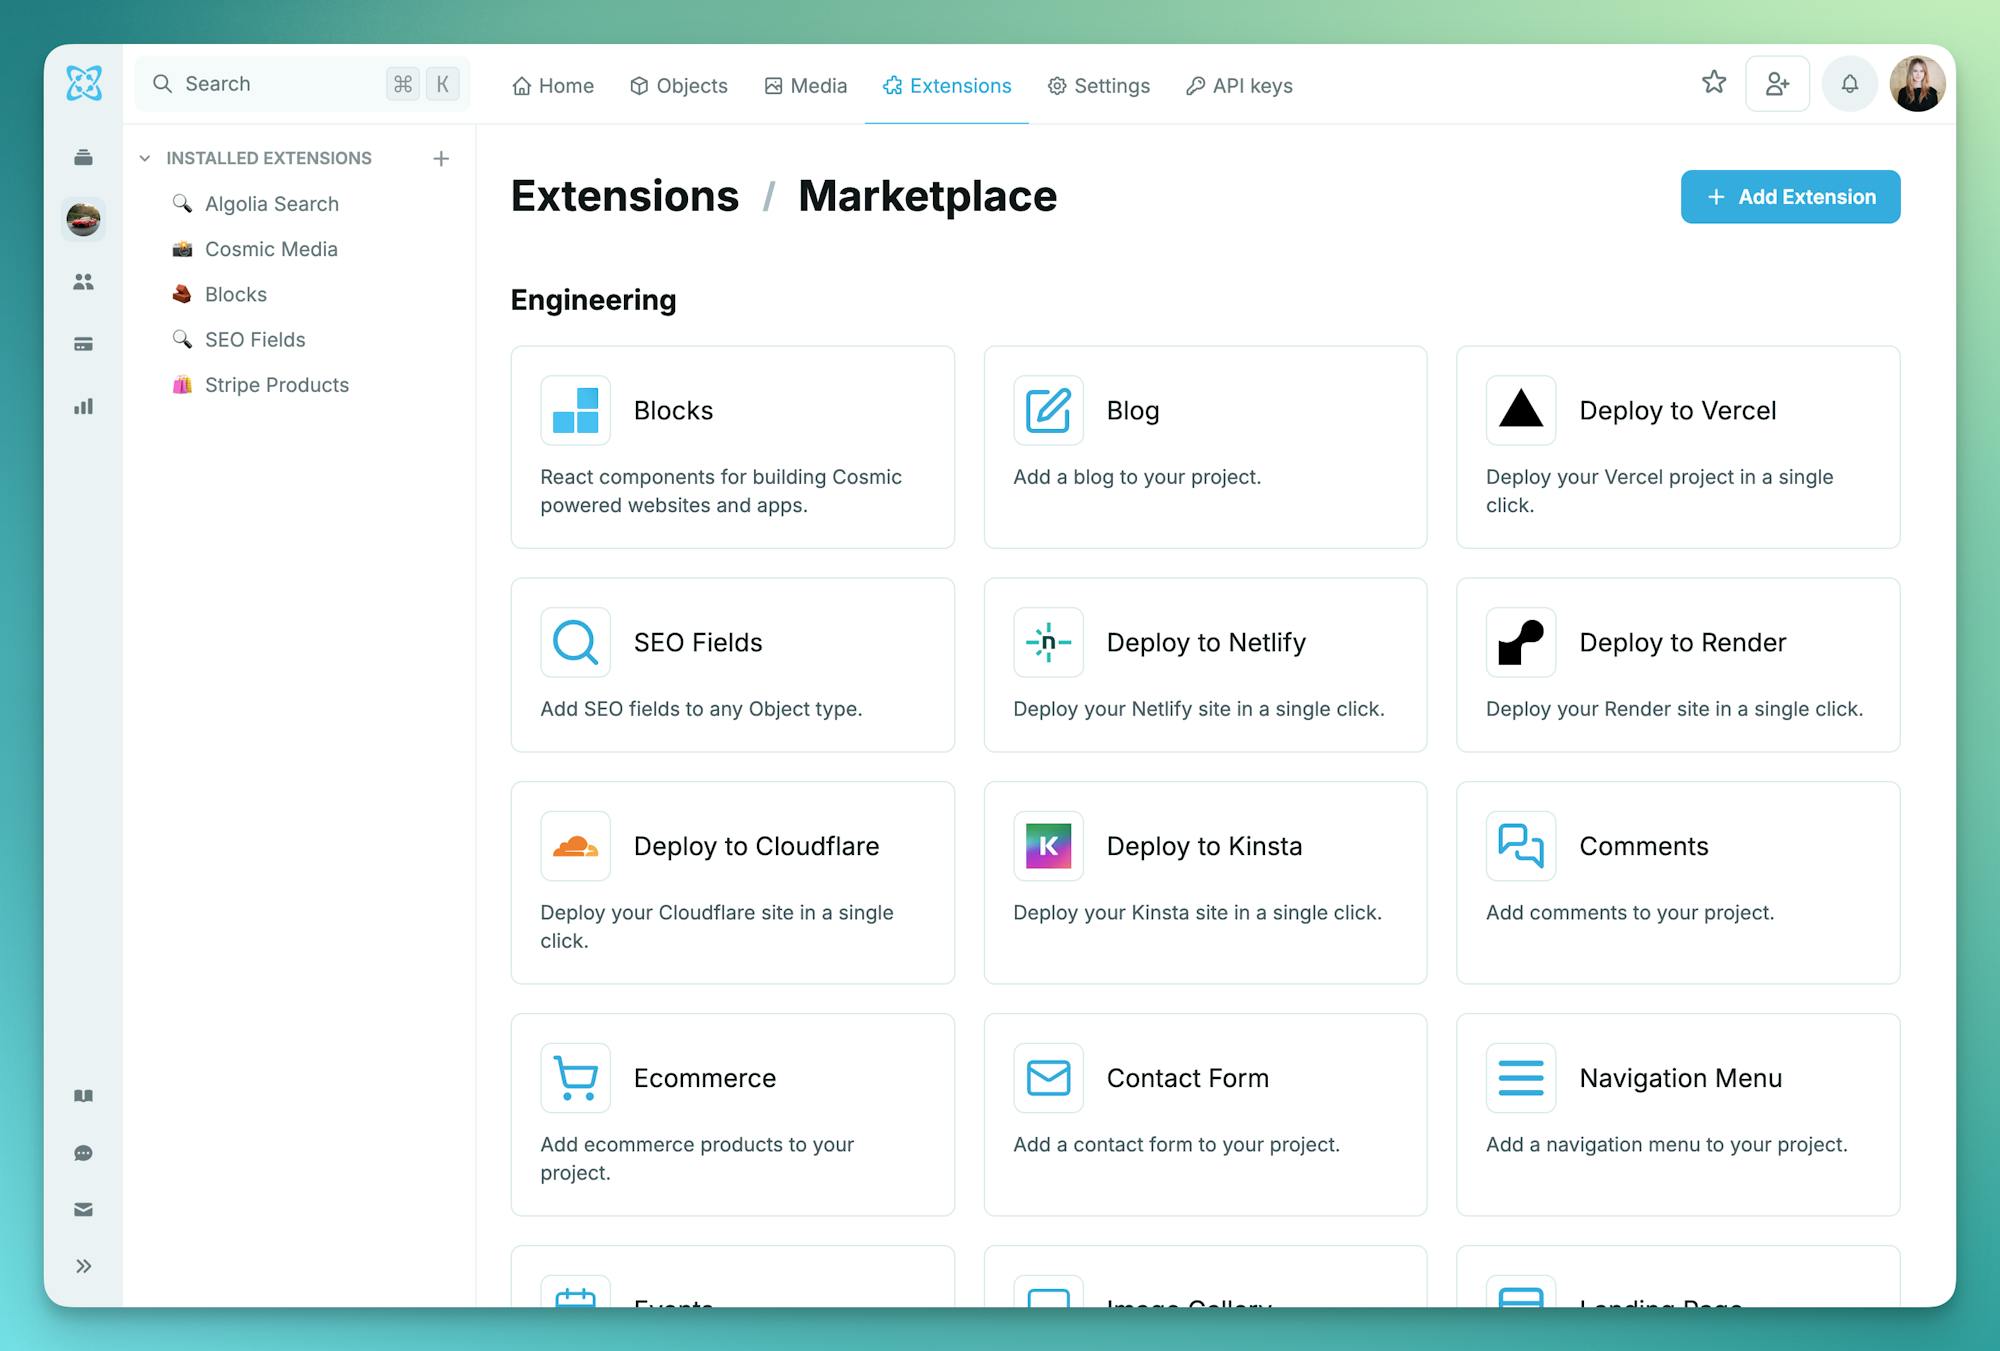Screen dimensions: 2000x1351
Task: Open the team members sidebar icon
Action: (x=84, y=282)
